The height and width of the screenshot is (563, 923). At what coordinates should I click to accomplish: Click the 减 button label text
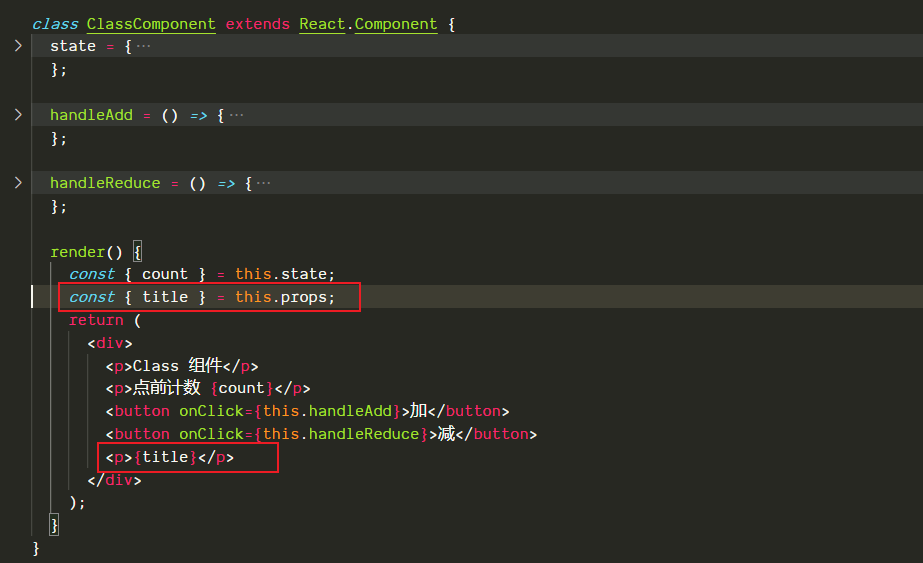point(447,433)
